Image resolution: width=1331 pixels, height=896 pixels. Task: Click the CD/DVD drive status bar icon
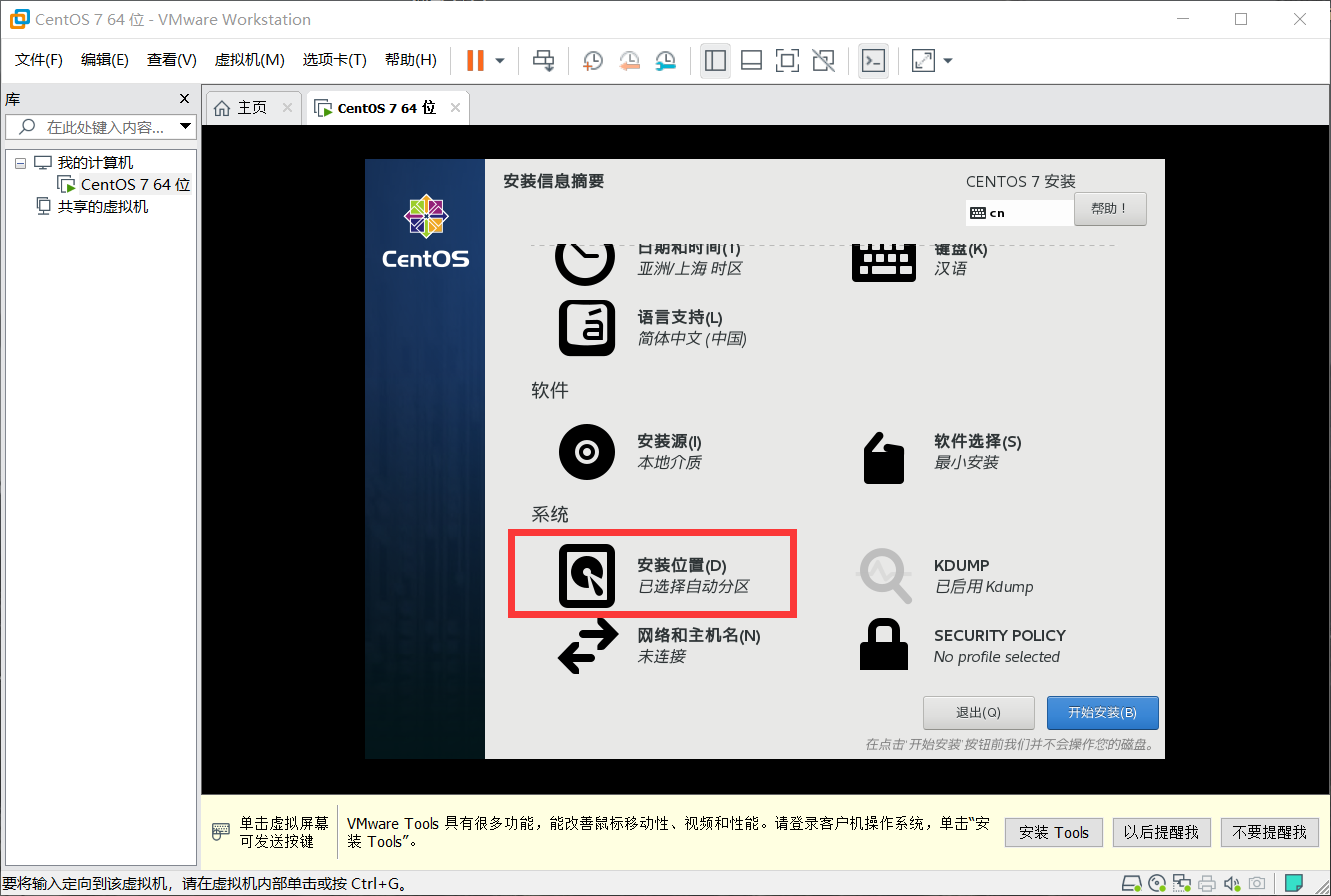(x=1157, y=884)
